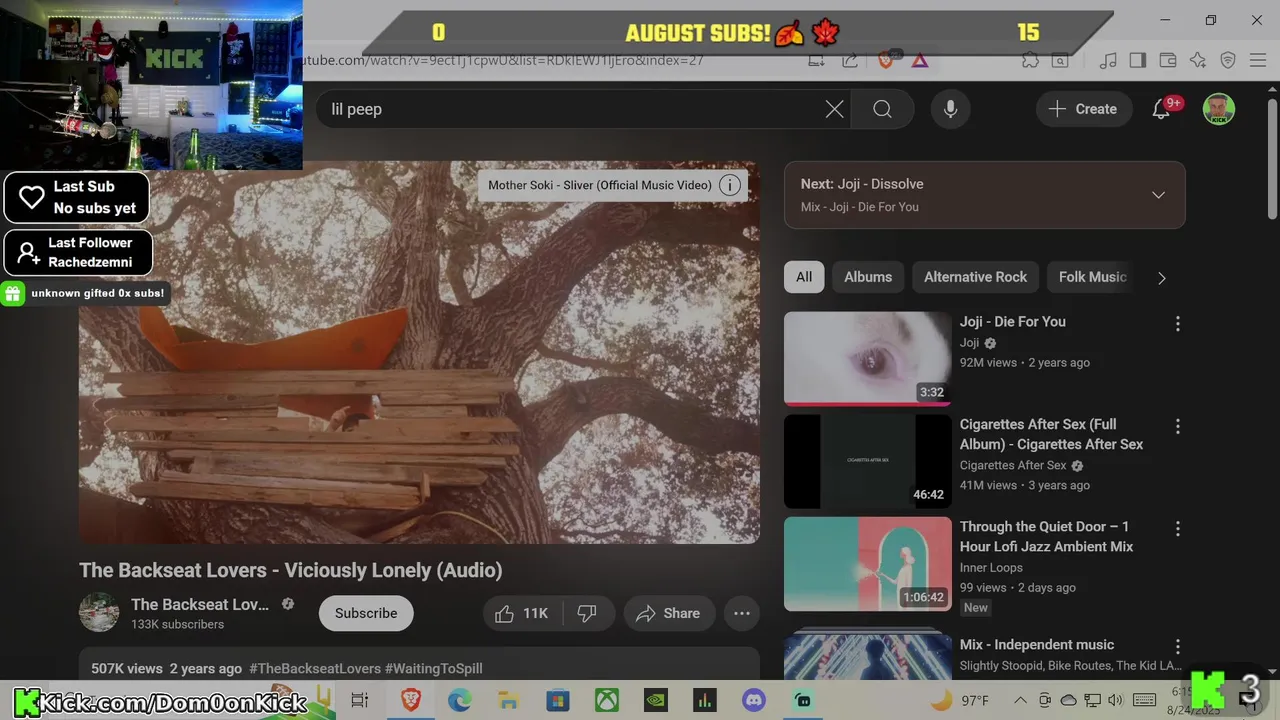Open volume speaker icon in system tray
Screen dimensions: 1280x720
1116,700
